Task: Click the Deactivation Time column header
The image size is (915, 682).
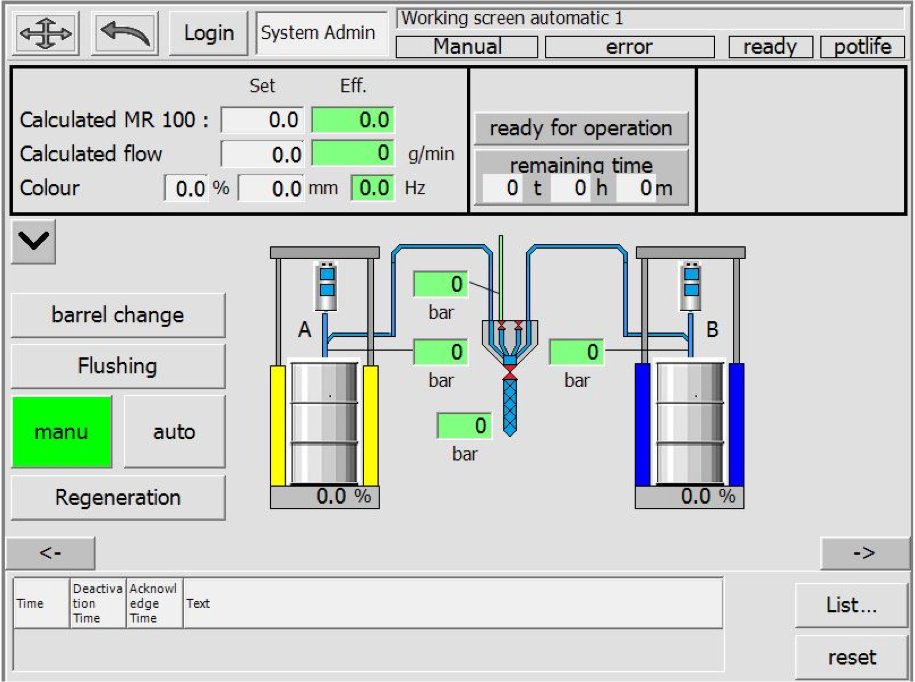Action: coord(98,603)
